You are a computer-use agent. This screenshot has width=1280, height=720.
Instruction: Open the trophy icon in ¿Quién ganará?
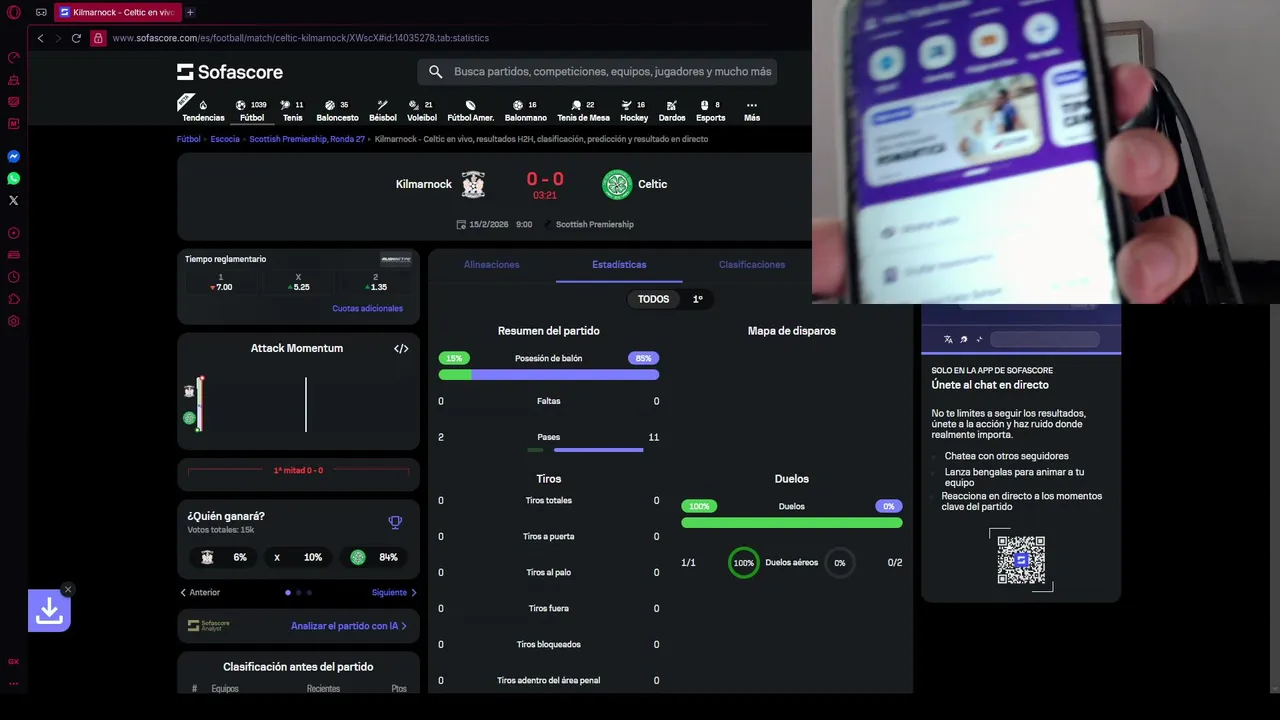click(x=395, y=522)
